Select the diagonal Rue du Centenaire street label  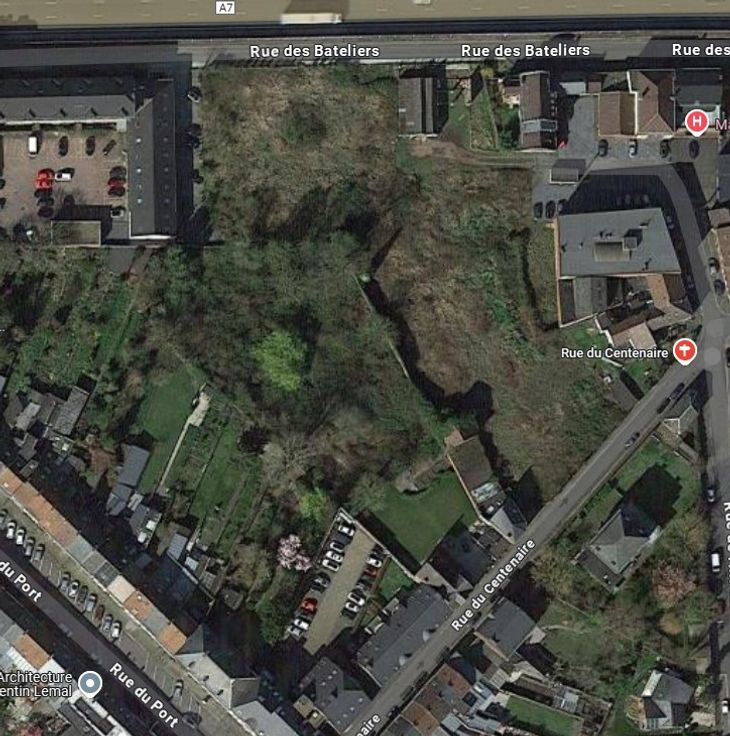[x=493, y=585]
